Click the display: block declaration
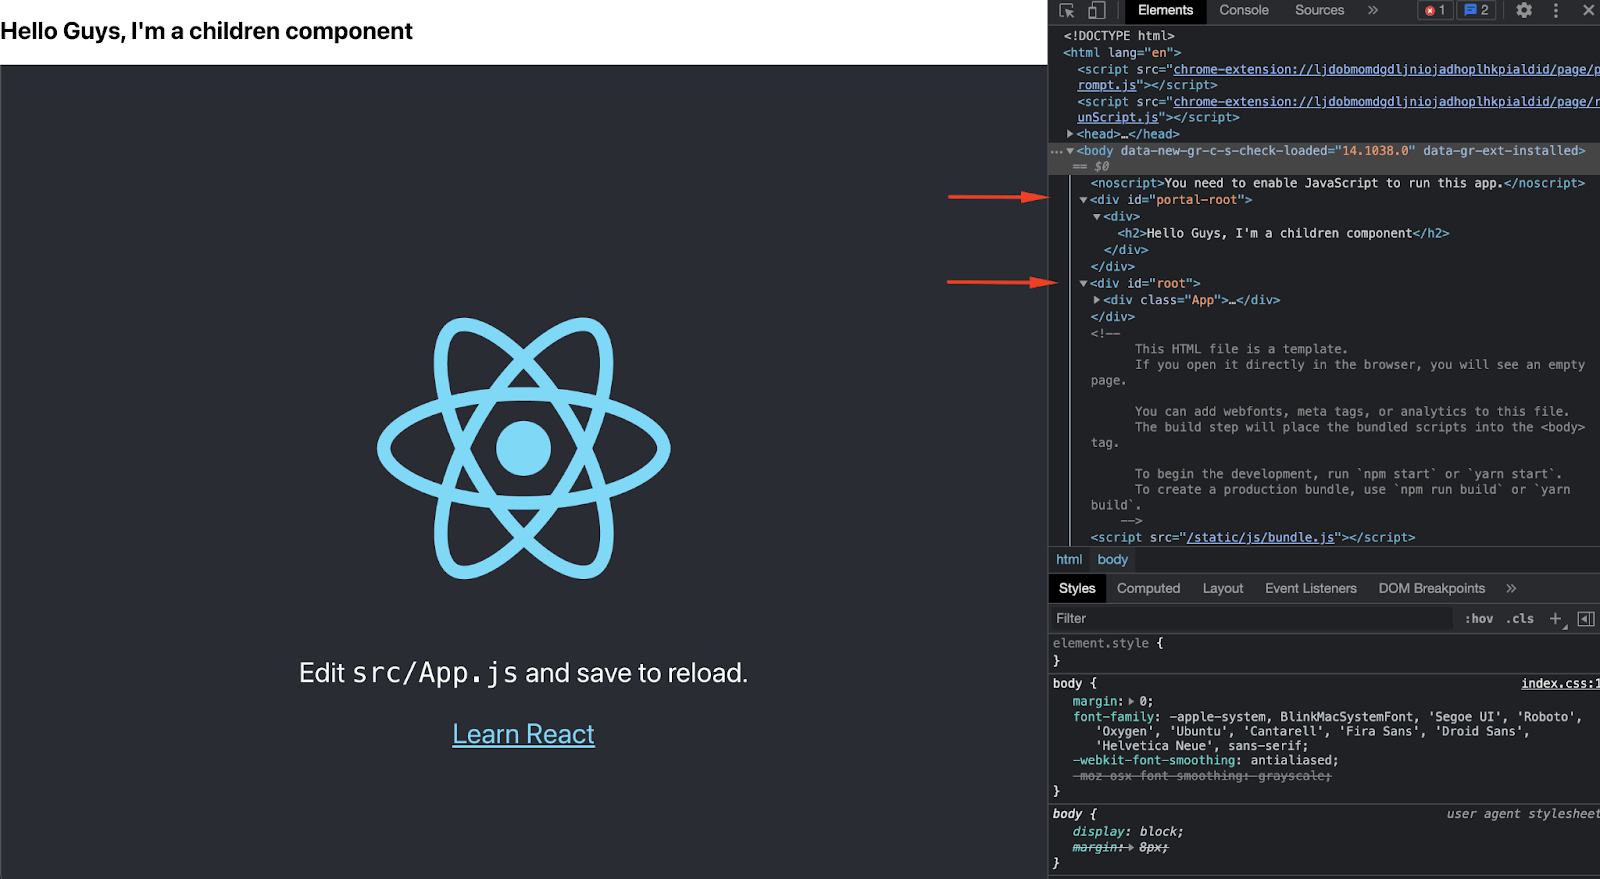Viewport: 1600px width, 879px height. tap(1128, 832)
